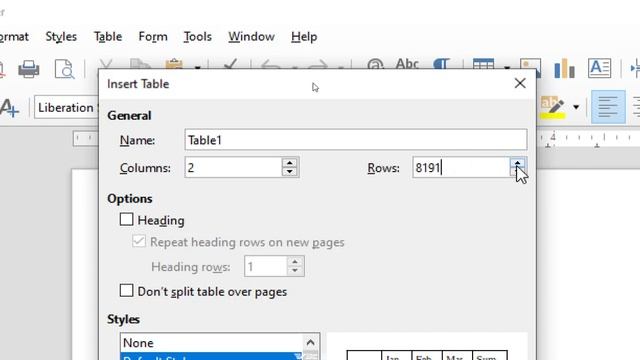
Task: Click the Insert Image toolbar icon
Action: pos(531,67)
